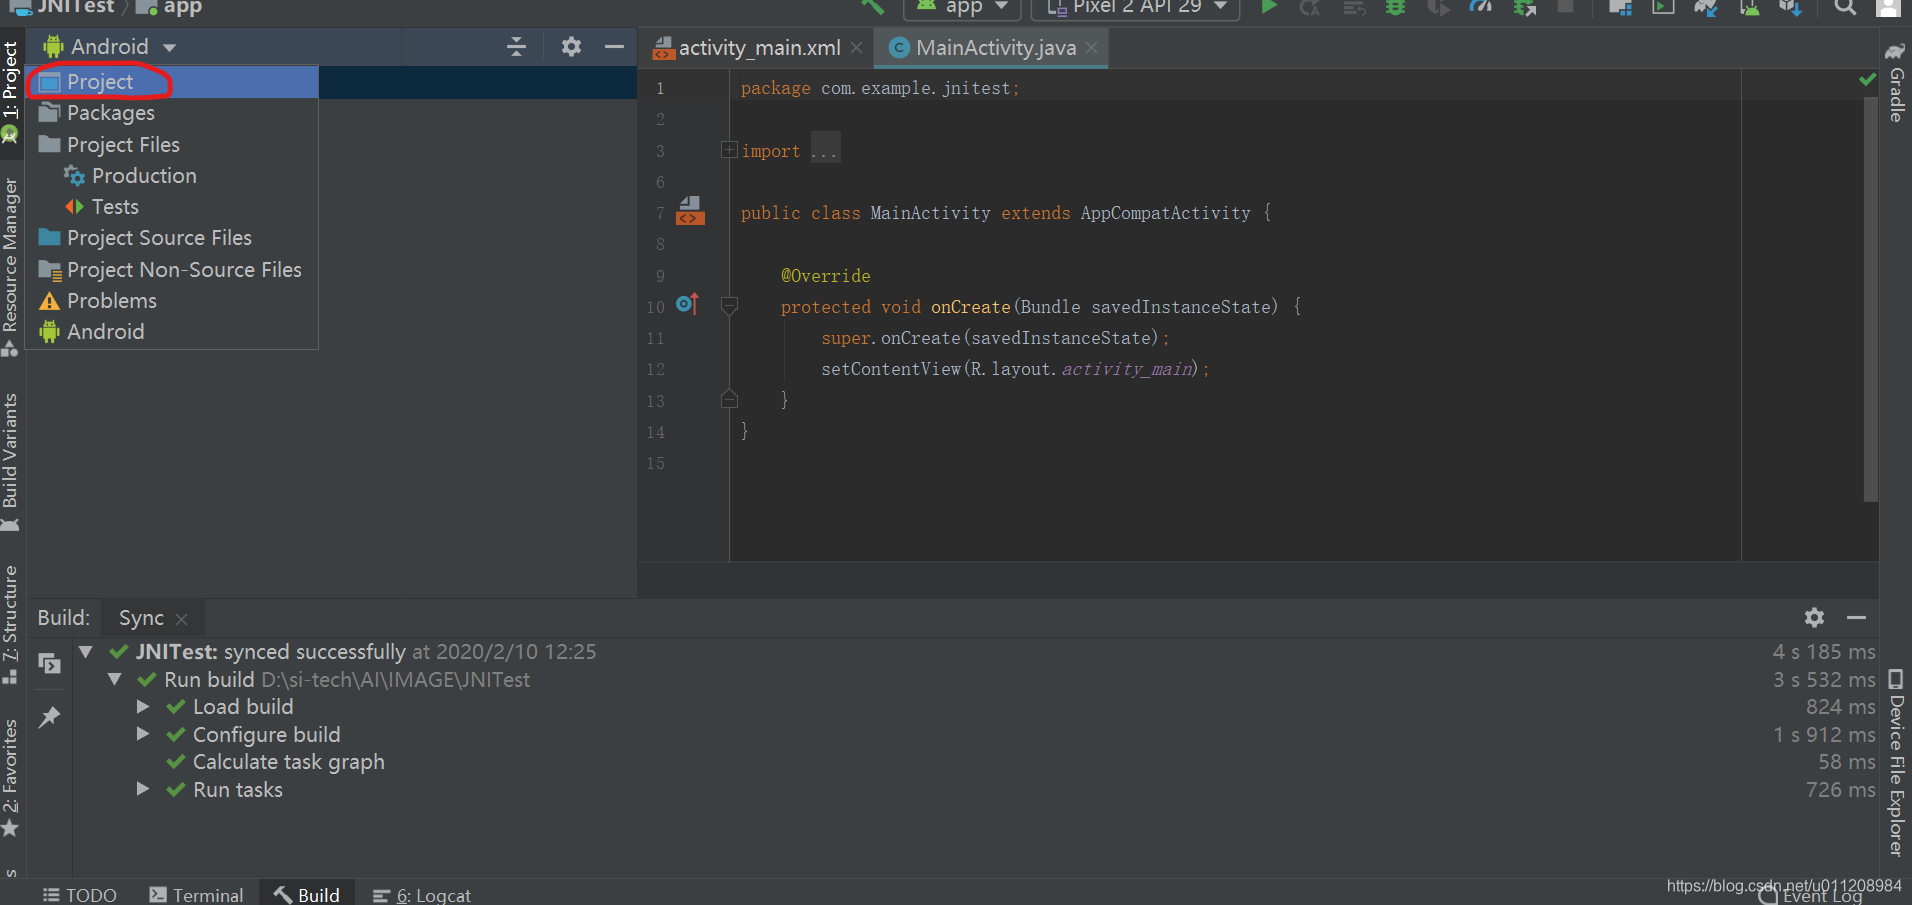The width and height of the screenshot is (1912, 905).
Task: Click Collapse All icon in Project panel
Action: pyautogui.click(x=516, y=46)
